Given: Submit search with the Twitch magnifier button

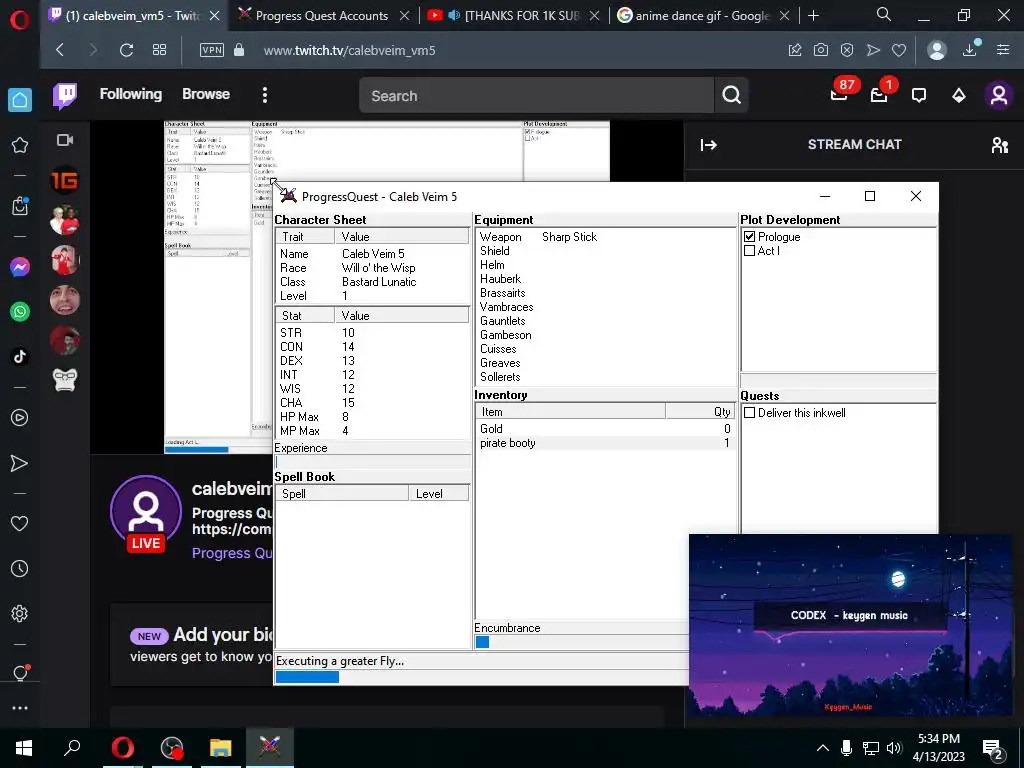Looking at the screenshot, I should point(731,95).
